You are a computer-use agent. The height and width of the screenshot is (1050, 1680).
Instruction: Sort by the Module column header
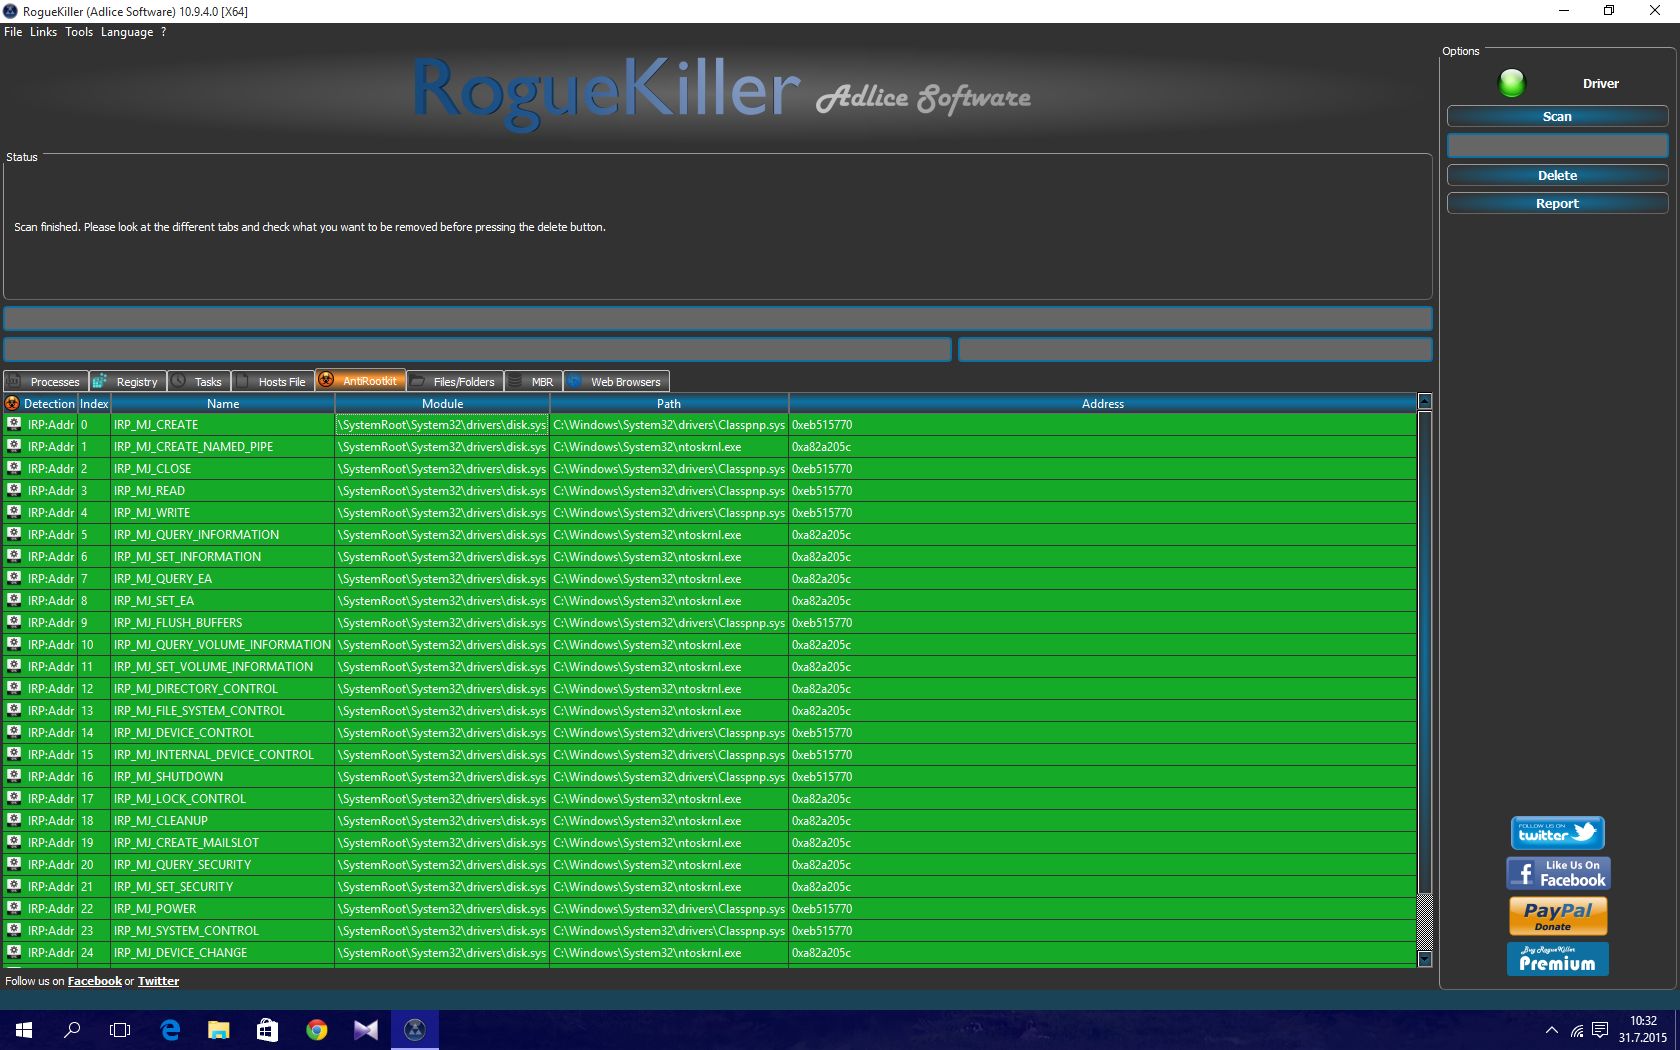[x=442, y=403]
